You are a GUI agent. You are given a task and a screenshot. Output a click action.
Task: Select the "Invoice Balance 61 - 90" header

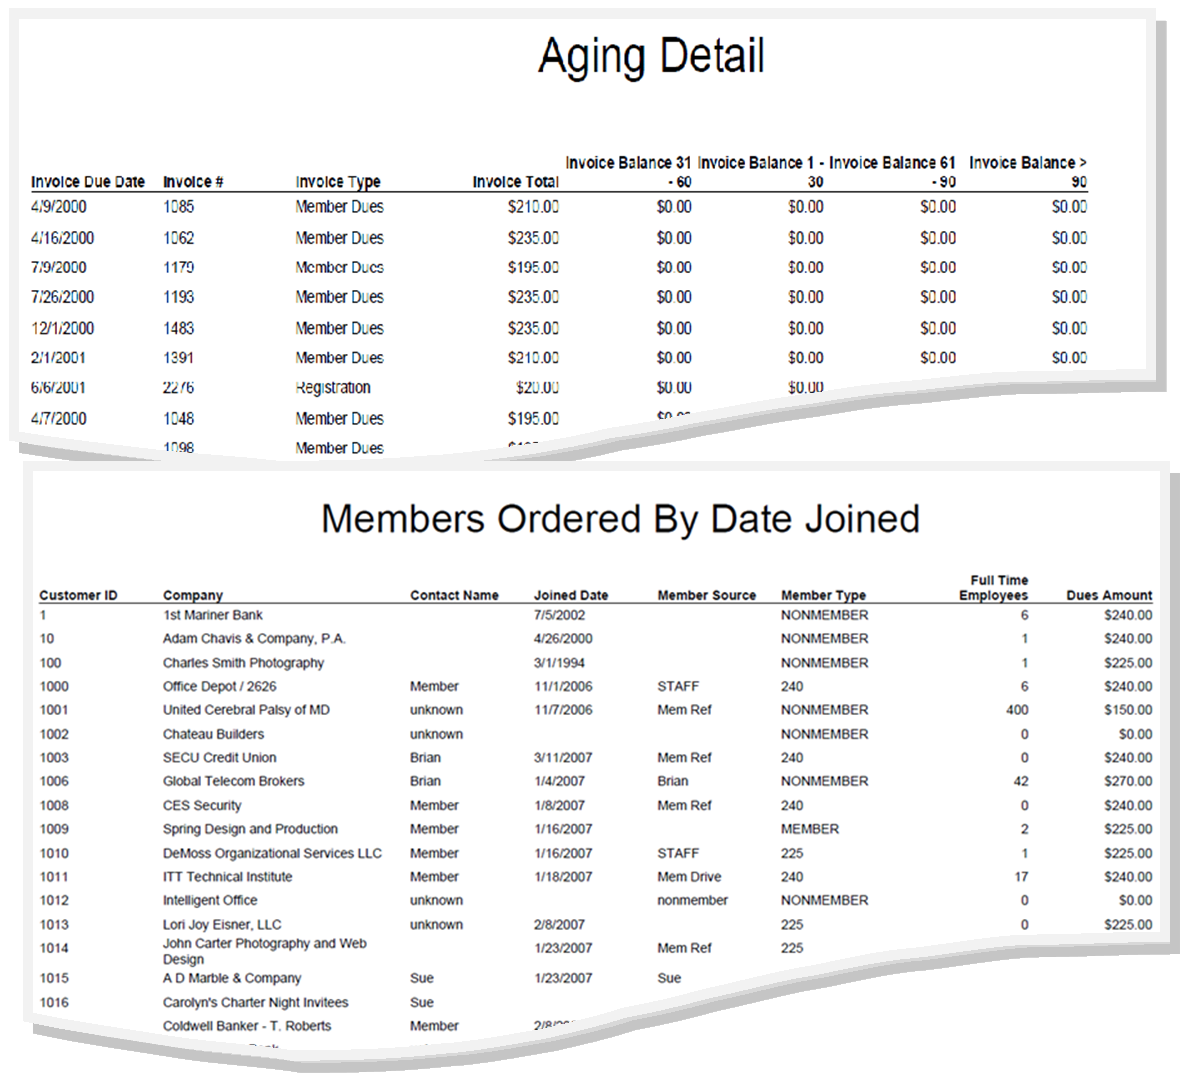[x=892, y=172]
